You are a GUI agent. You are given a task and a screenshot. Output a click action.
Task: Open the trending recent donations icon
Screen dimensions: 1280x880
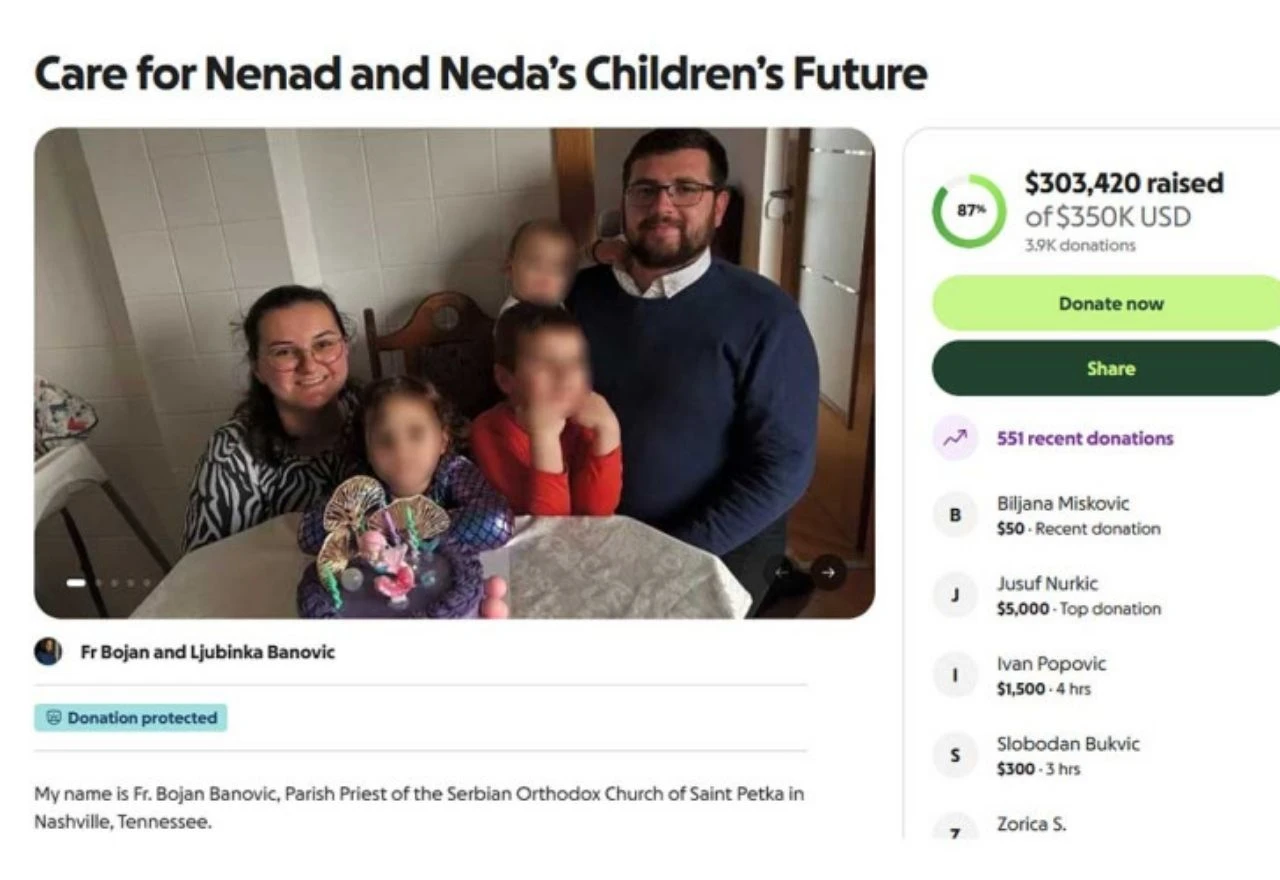click(x=954, y=438)
